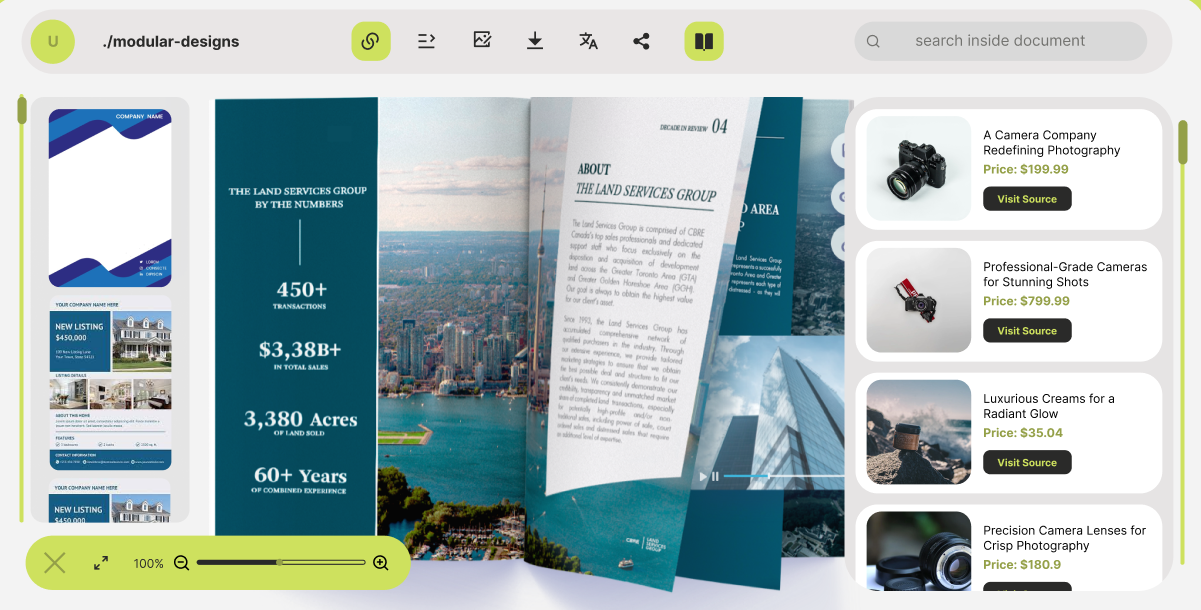Open 'A Camera Company Redefining Photography' title
Viewport: 1201px width, 610px height.
[1052, 143]
